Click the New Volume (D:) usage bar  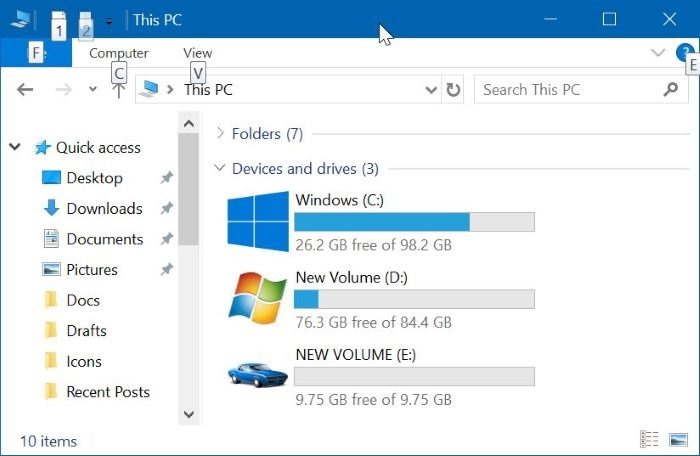pyautogui.click(x=414, y=299)
